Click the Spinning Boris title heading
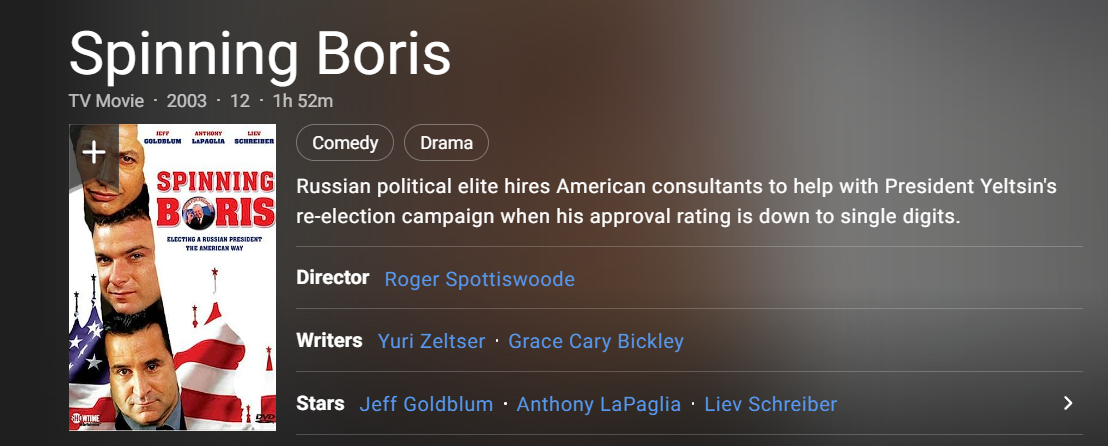Image resolution: width=1108 pixels, height=446 pixels. pos(260,54)
